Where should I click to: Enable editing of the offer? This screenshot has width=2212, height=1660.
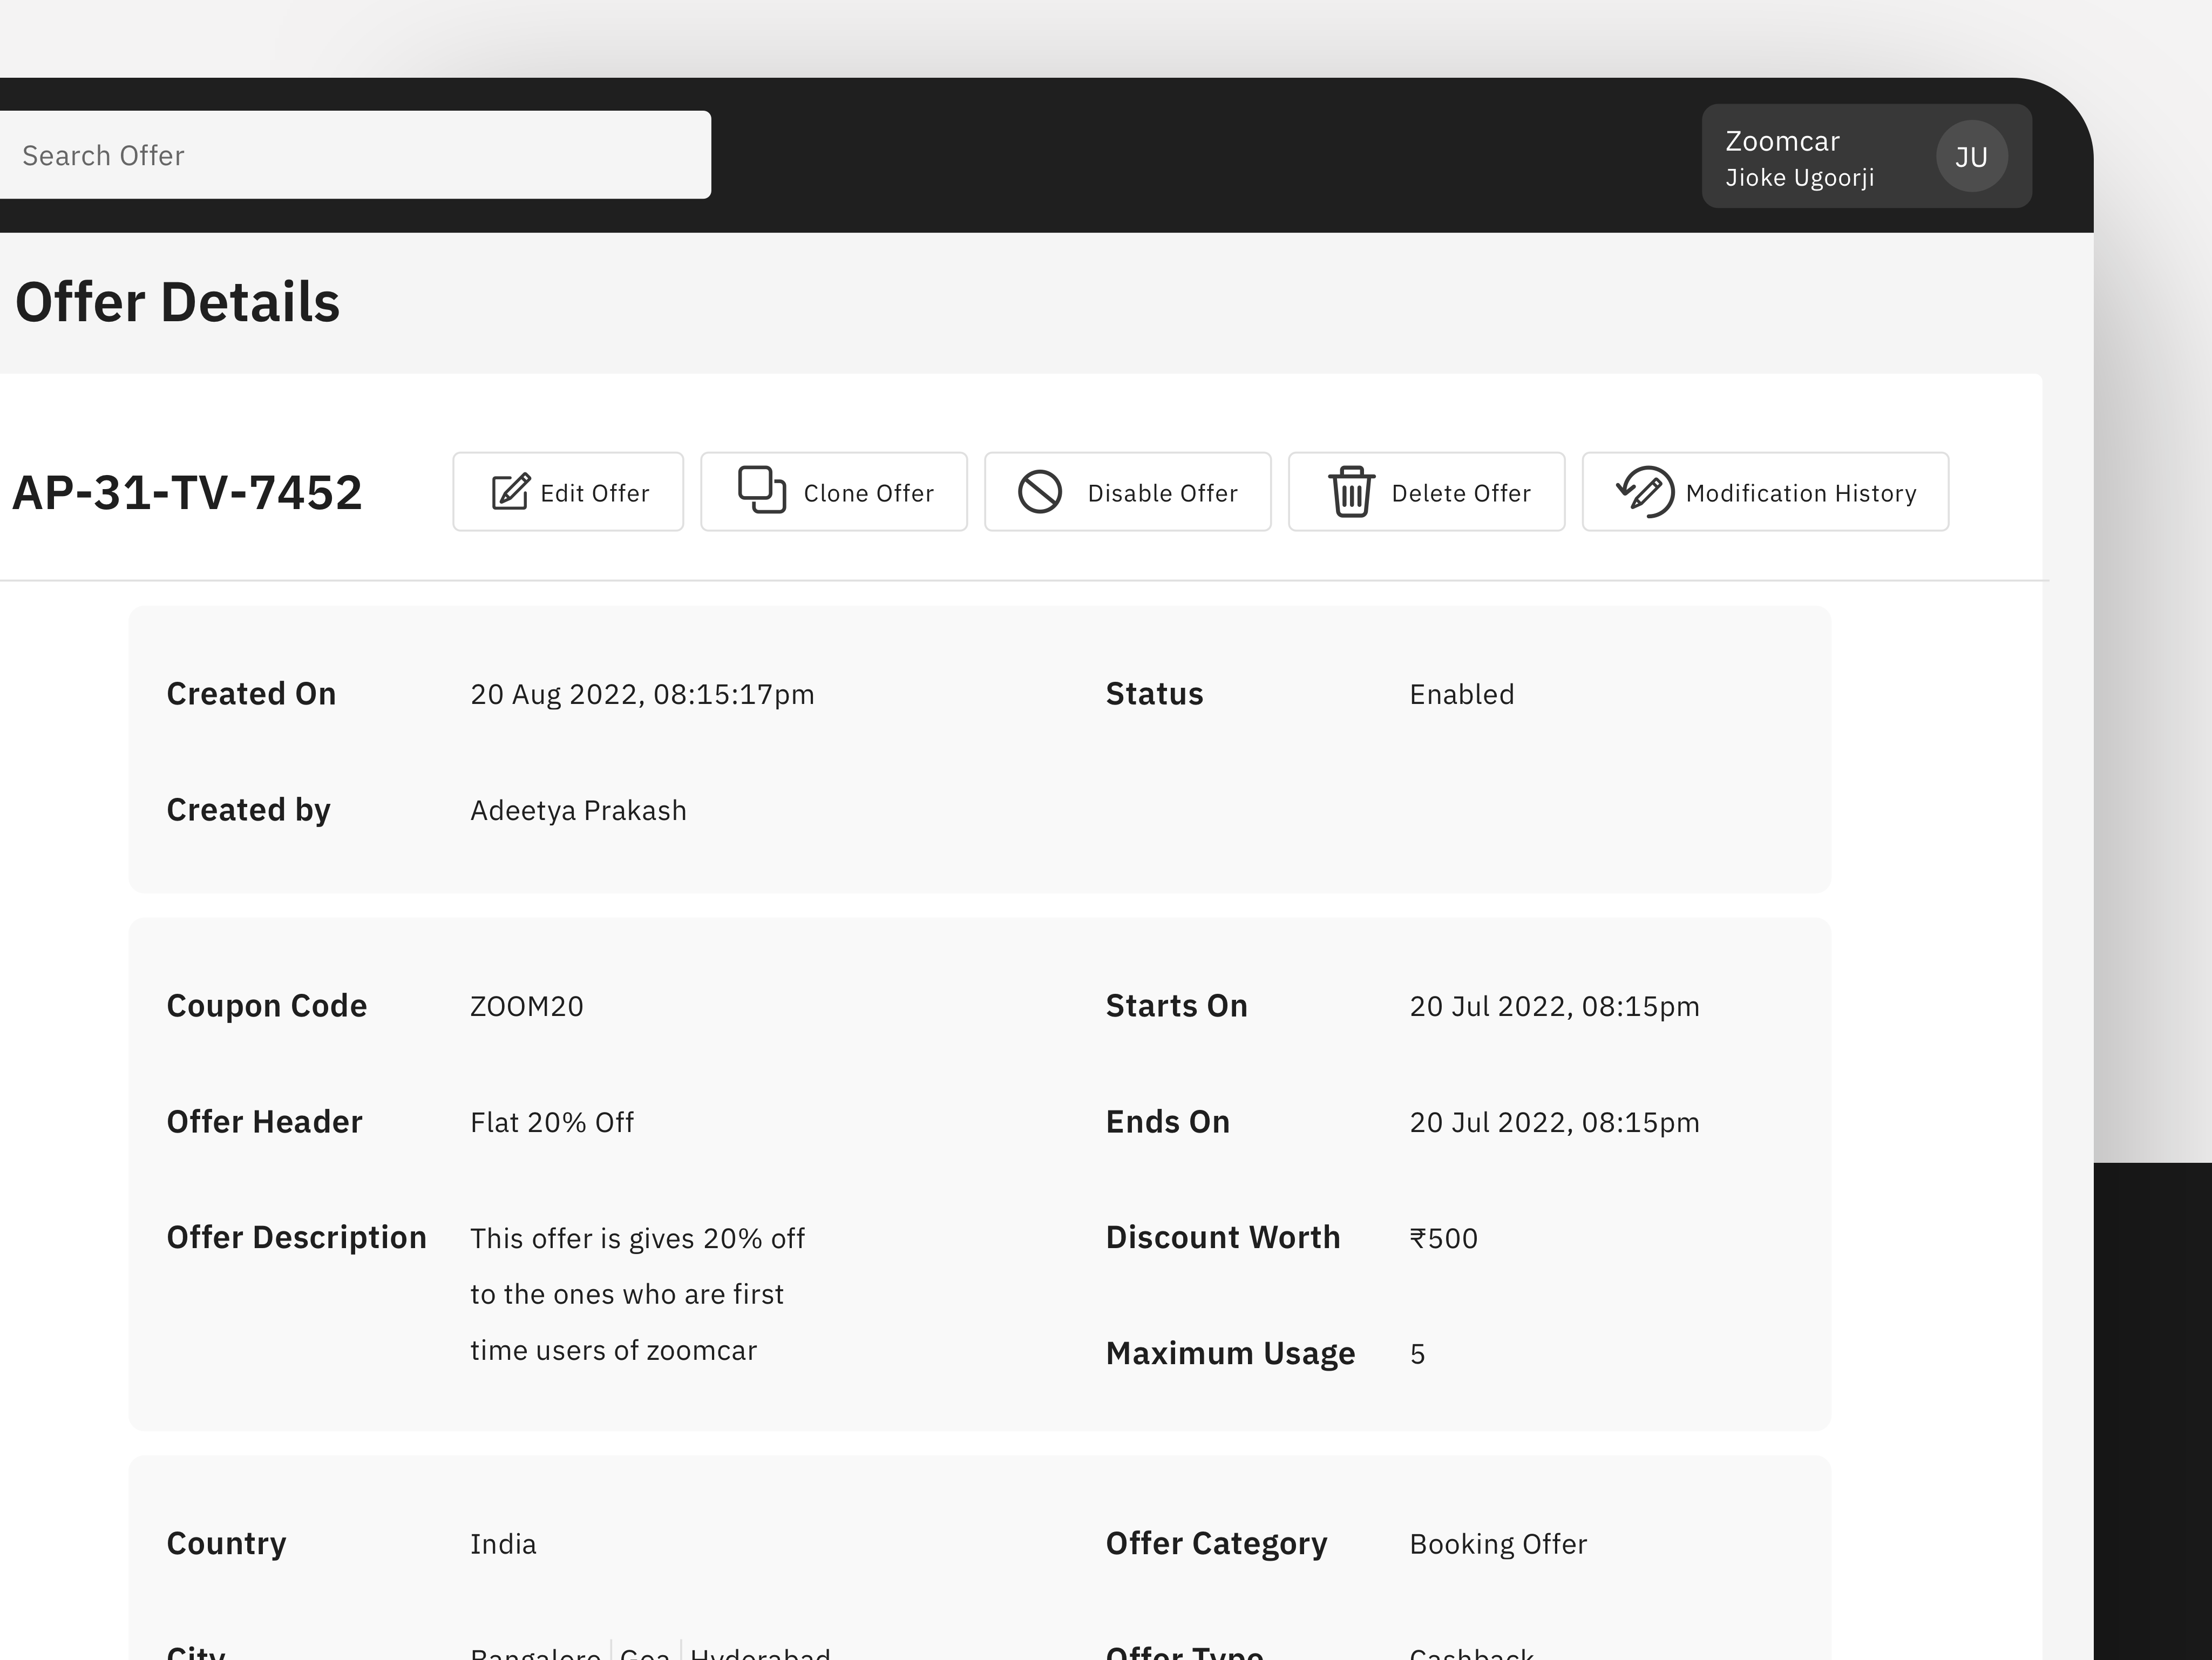[567, 491]
